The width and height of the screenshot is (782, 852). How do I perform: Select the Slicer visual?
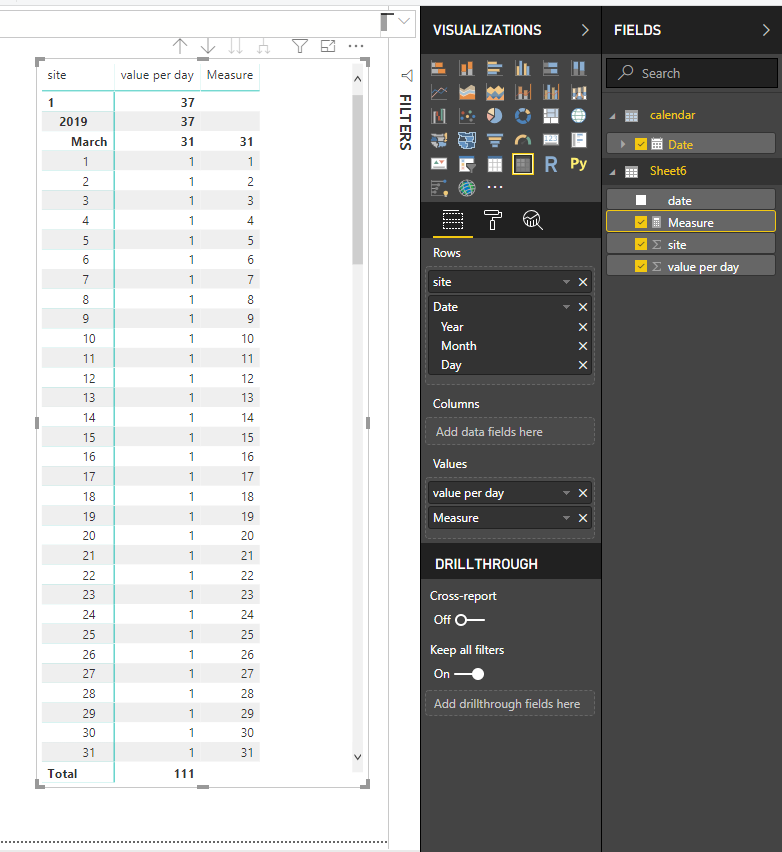tap(467, 164)
